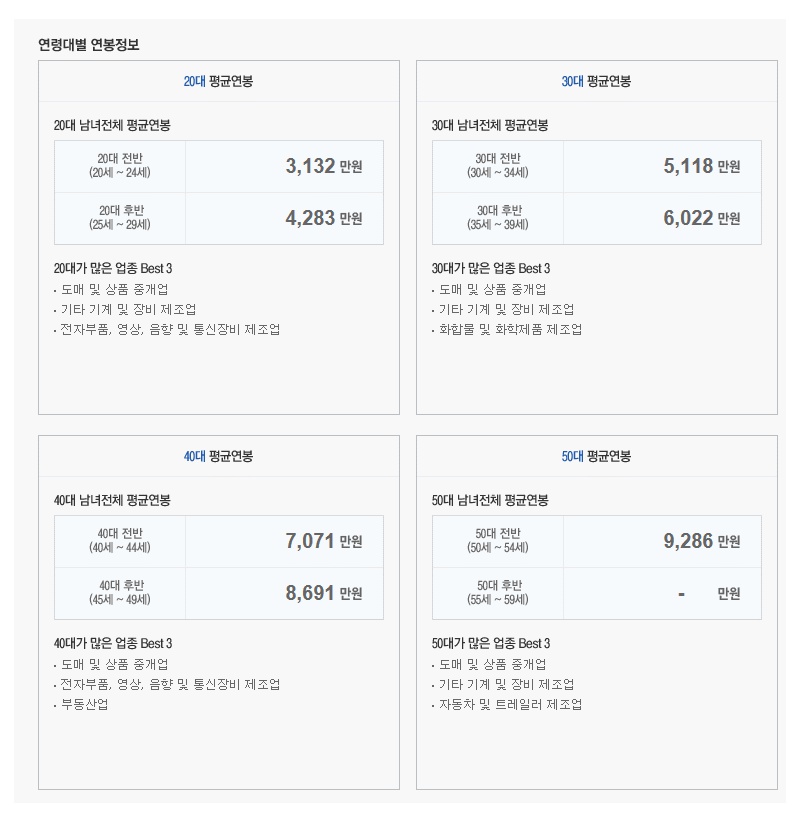Click 도매 및 상품 중개업 under 50대 list

pos(493,664)
